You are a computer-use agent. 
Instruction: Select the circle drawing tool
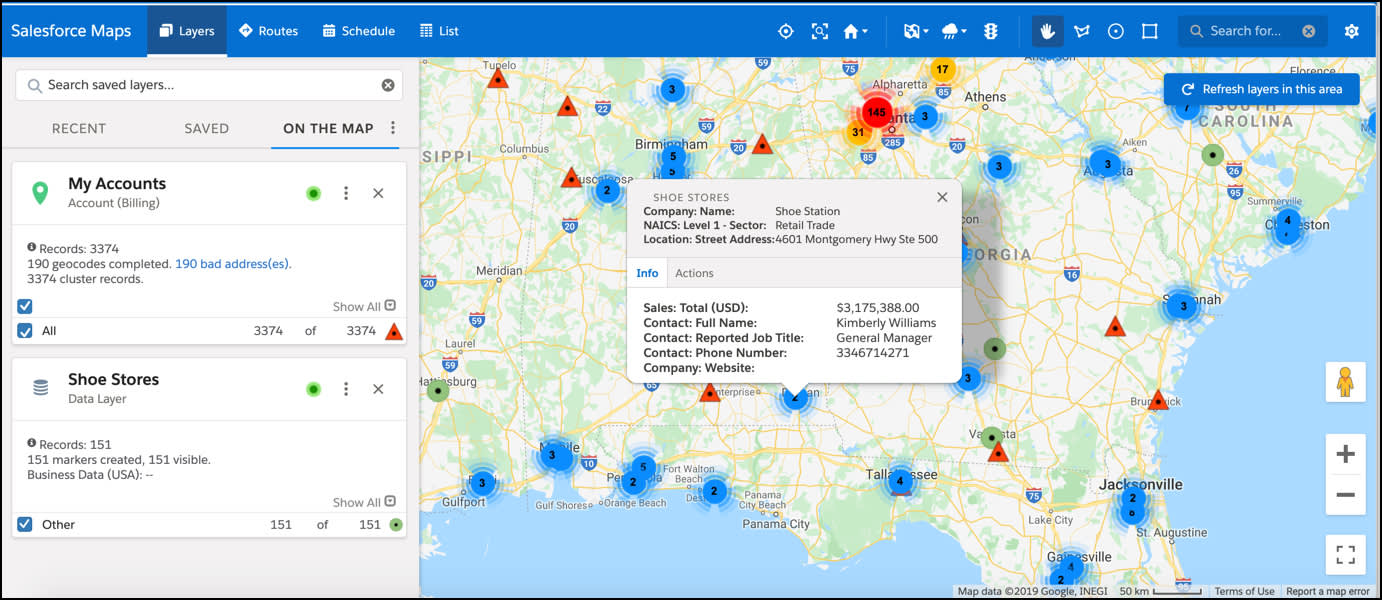tap(1116, 31)
